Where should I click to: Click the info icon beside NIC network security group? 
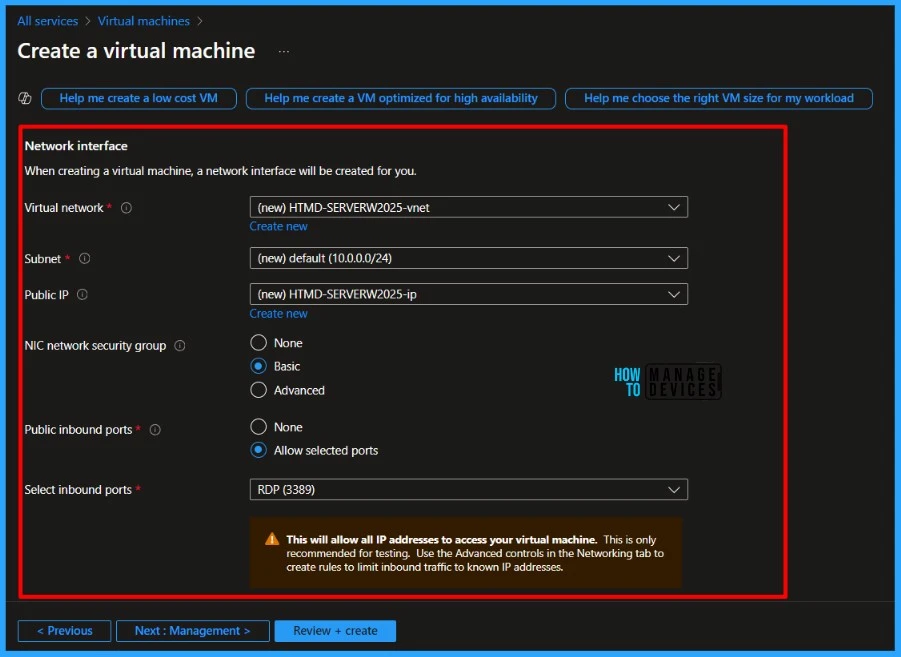pyautogui.click(x=180, y=345)
